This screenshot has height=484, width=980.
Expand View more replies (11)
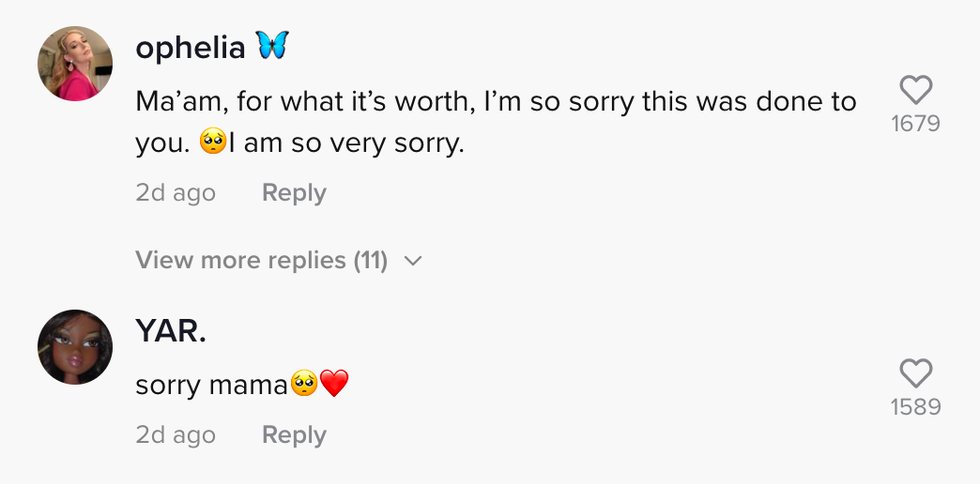pyautogui.click(x=261, y=261)
